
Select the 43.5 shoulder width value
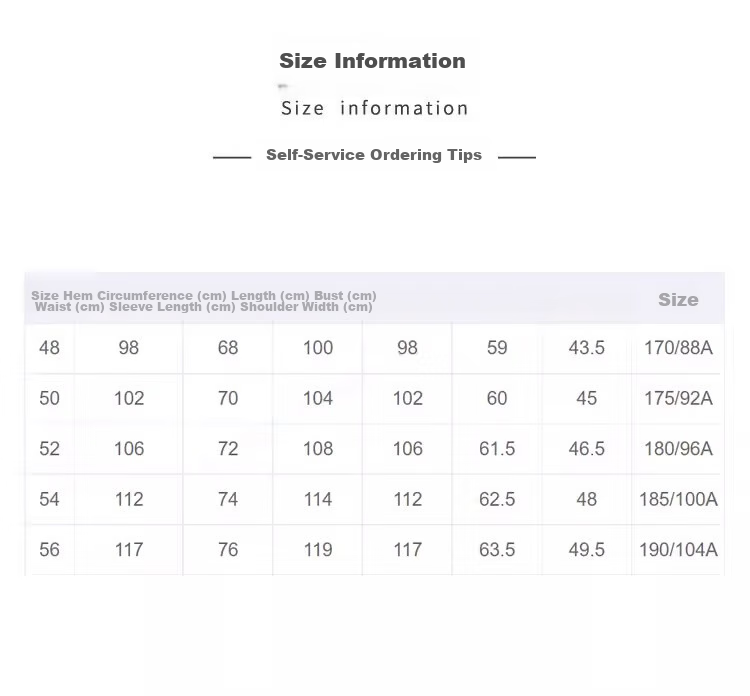point(586,348)
